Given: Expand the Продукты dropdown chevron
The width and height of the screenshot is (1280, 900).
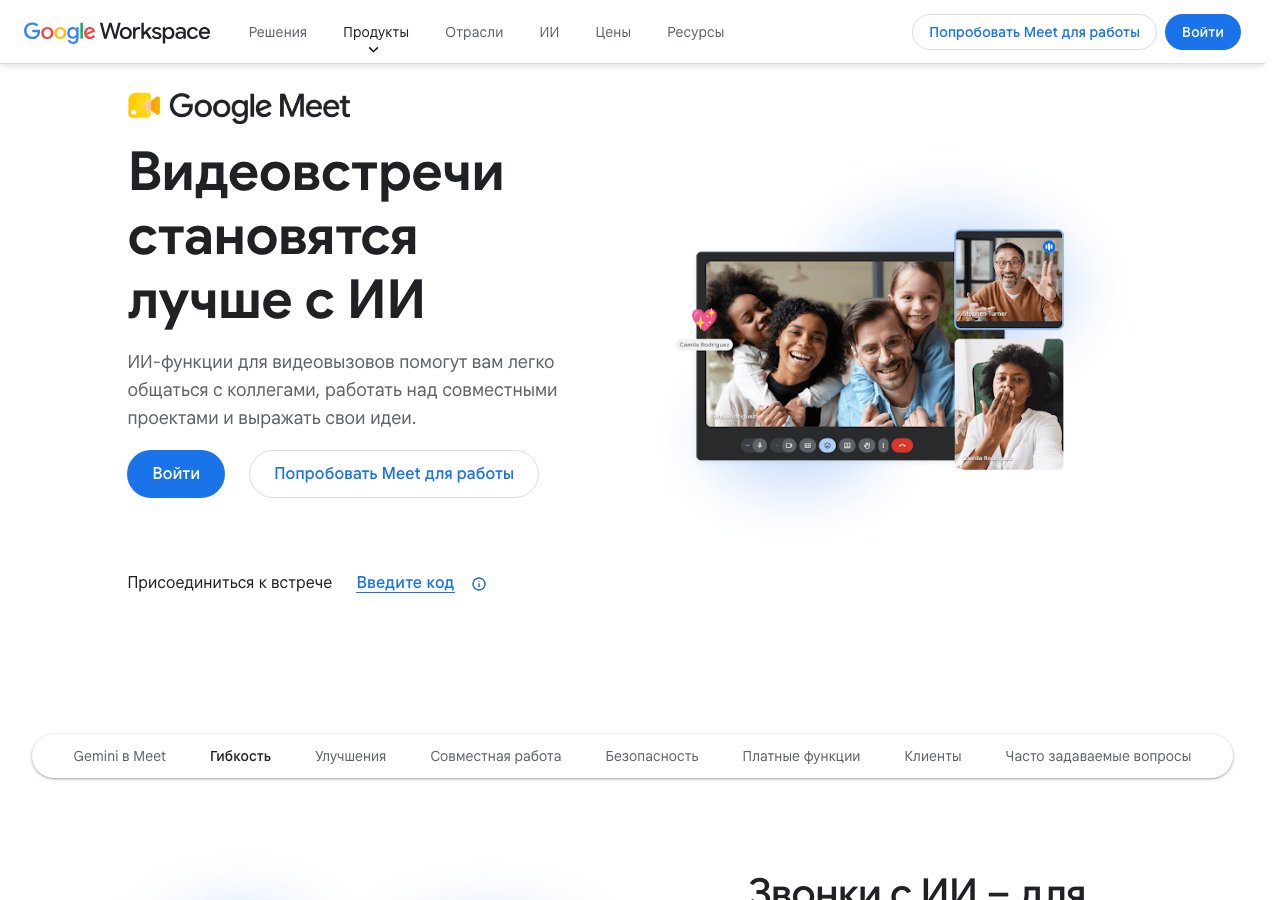Looking at the screenshot, I should tap(374, 50).
